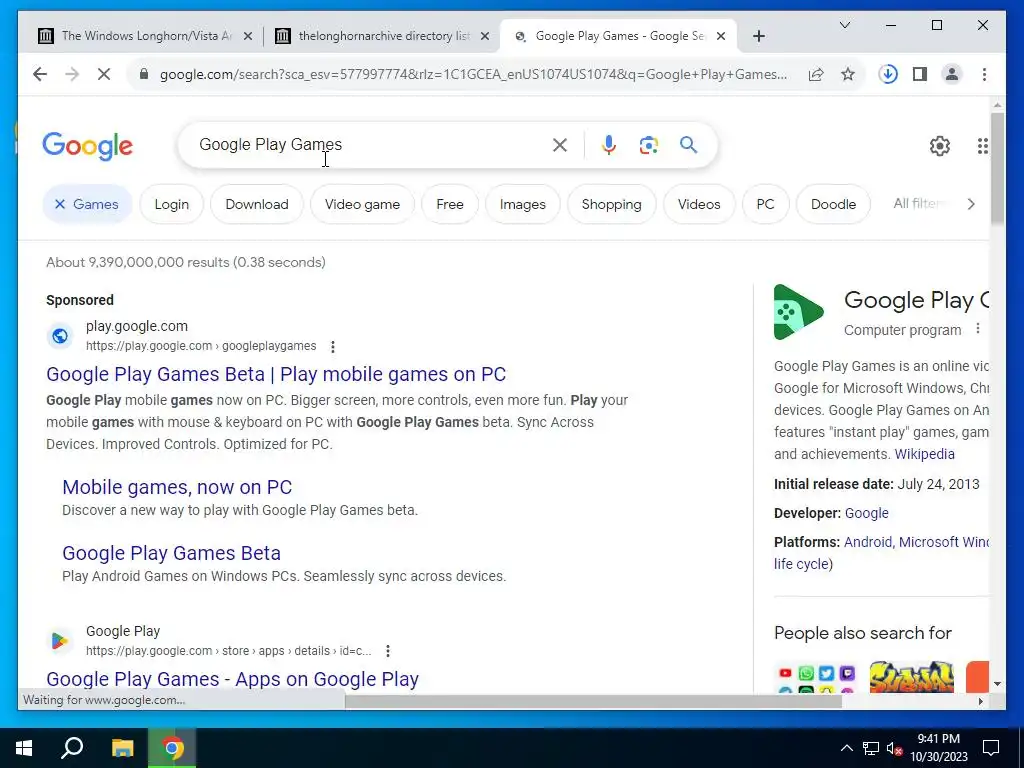Bookmark this page with the star

click(x=848, y=74)
